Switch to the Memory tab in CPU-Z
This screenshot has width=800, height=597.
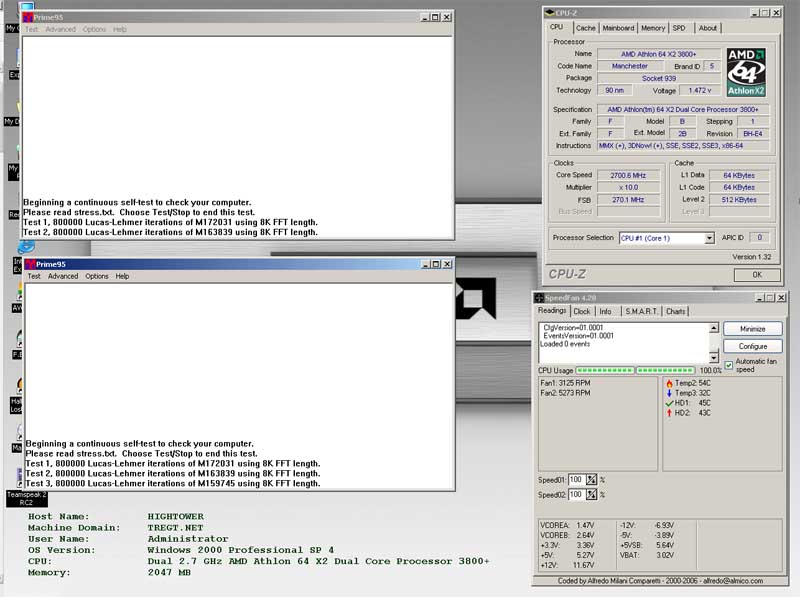(x=653, y=28)
